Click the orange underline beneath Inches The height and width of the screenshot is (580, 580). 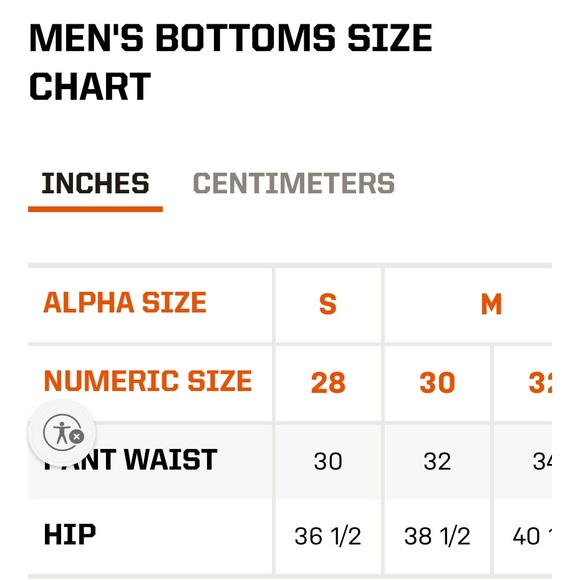pyautogui.click(x=95, y=209)
